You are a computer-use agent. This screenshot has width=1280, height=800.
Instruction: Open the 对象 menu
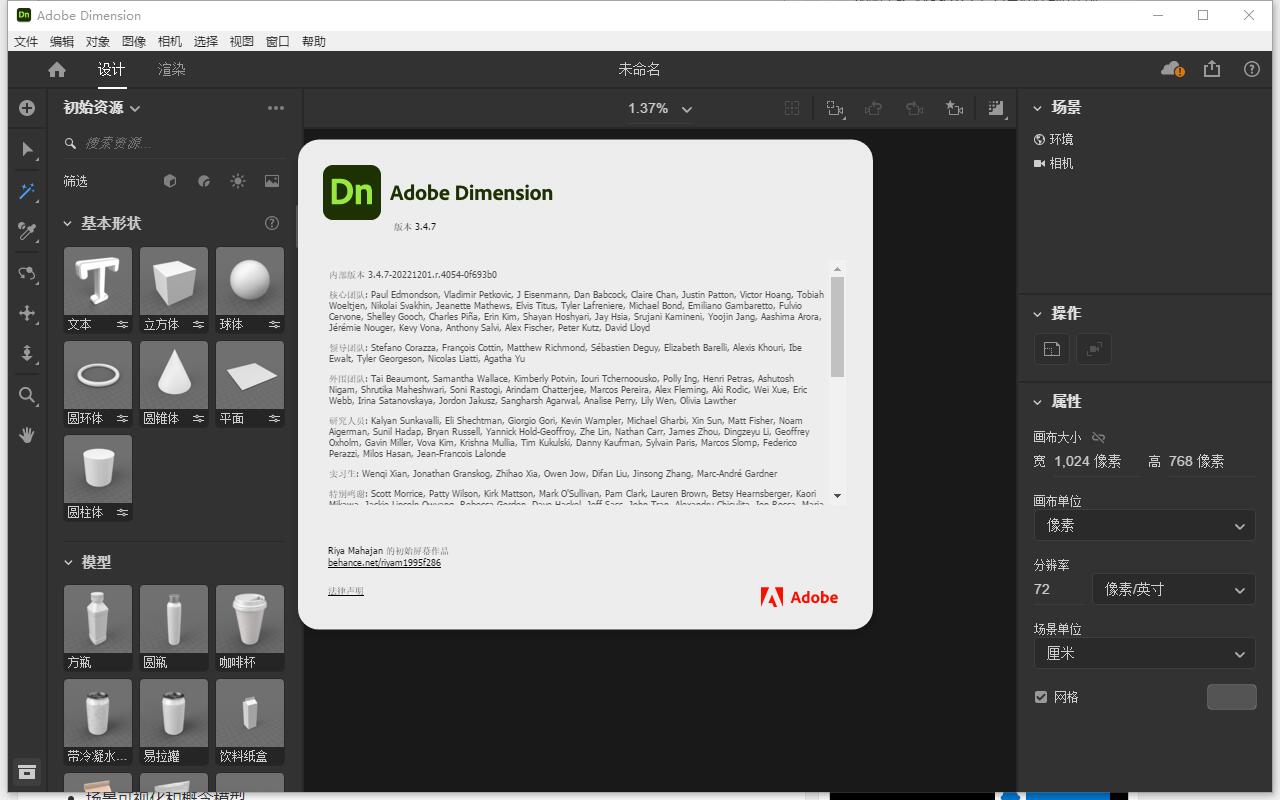(98, 41)
